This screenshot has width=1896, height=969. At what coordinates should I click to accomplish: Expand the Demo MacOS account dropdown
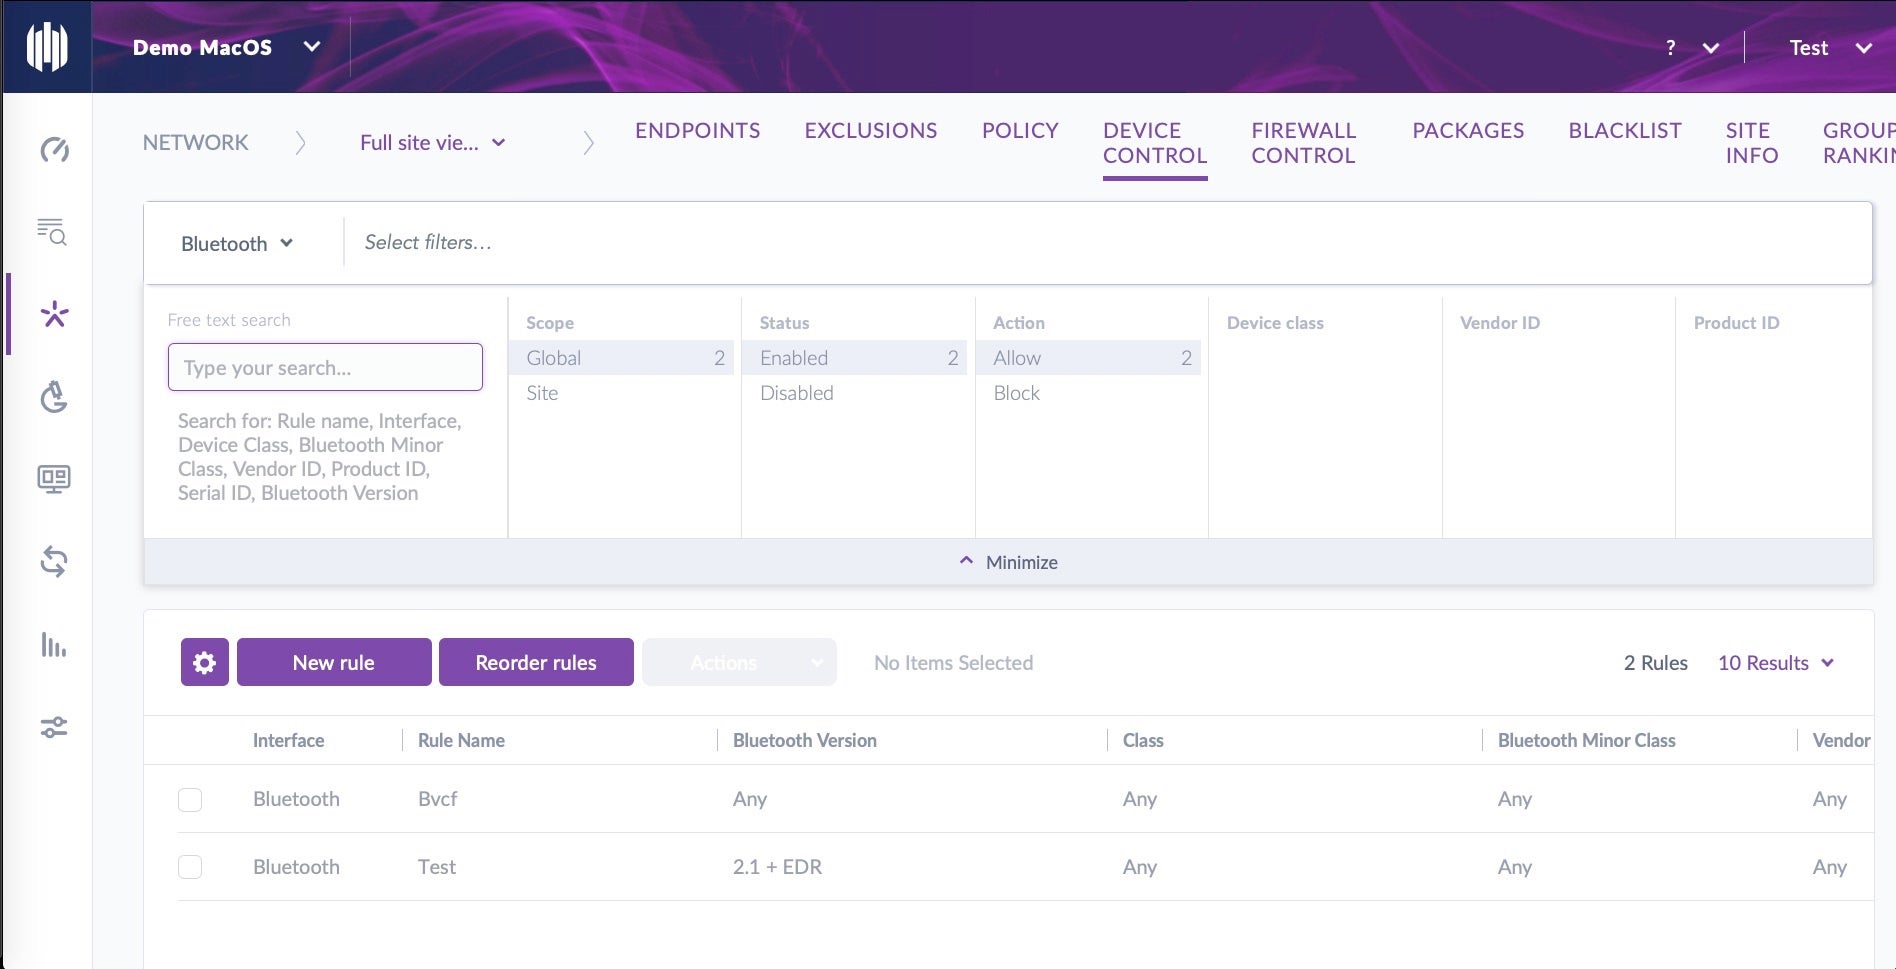click(x=226, y=47)
